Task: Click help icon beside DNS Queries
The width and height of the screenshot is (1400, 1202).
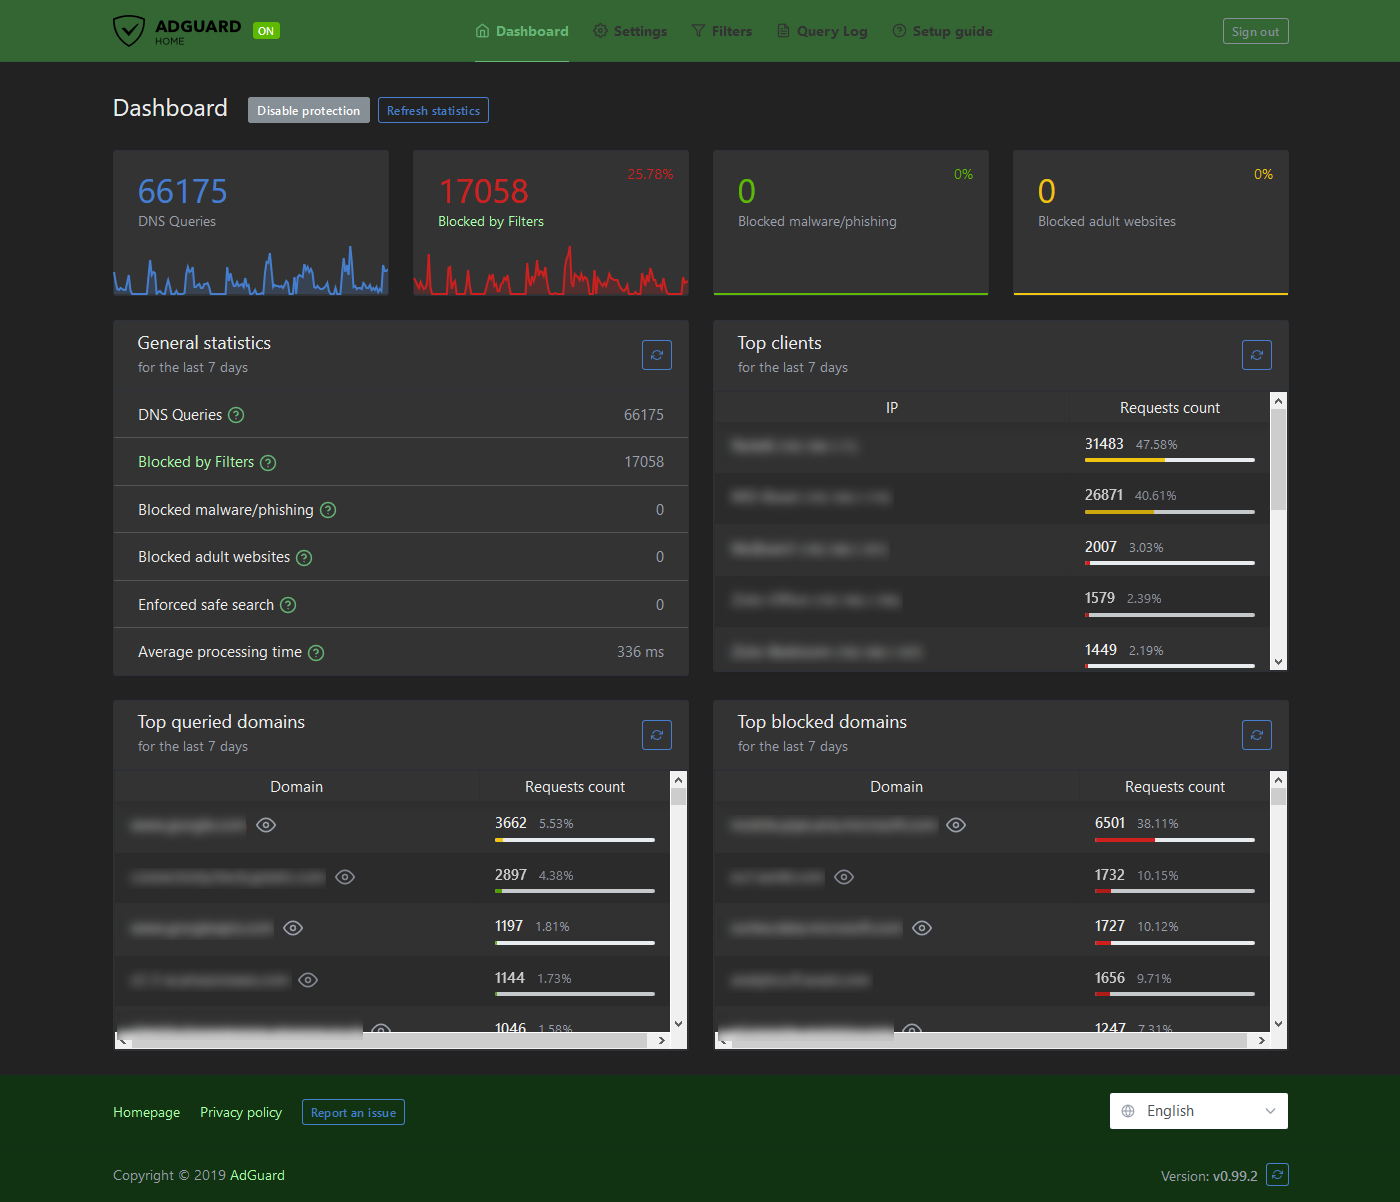Action: 236,415
